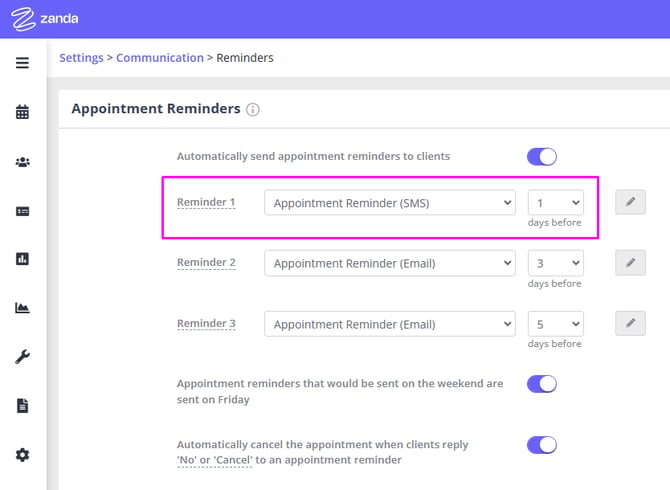
Task: Click the Zanda logo
Action: [x=46, y=18]
